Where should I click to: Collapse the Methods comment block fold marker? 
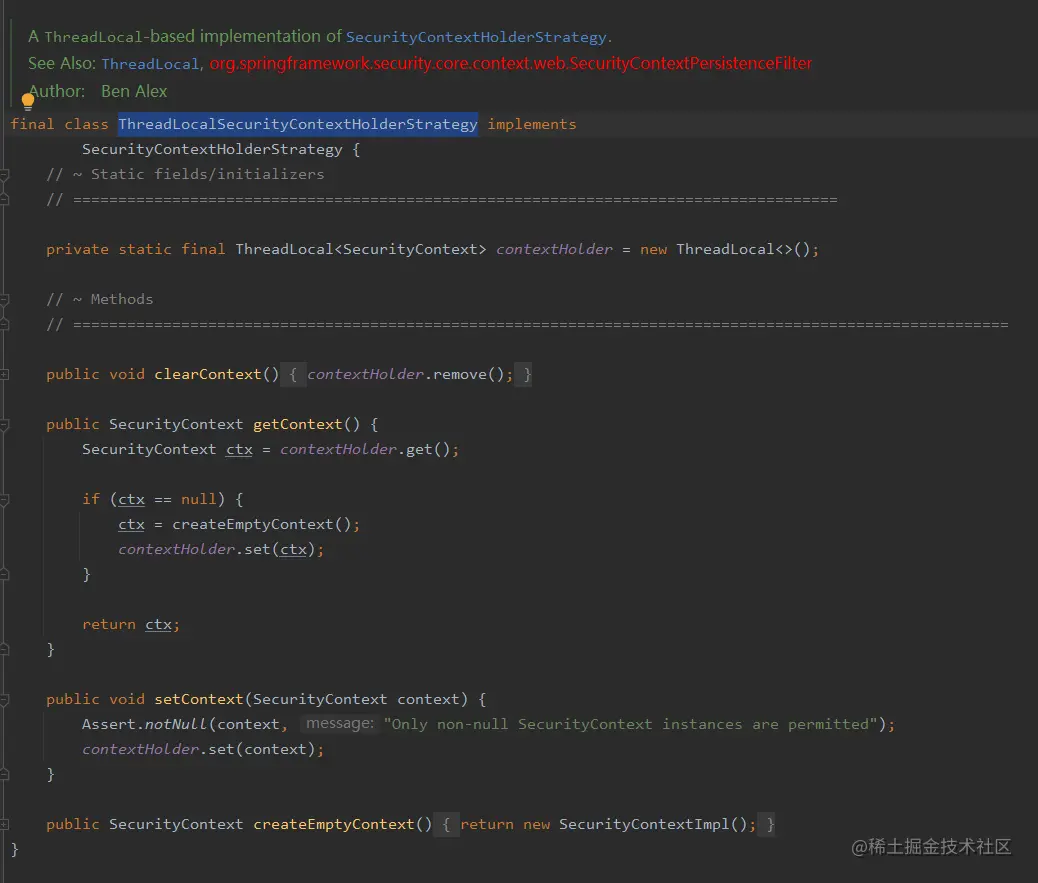coord(4,300)
